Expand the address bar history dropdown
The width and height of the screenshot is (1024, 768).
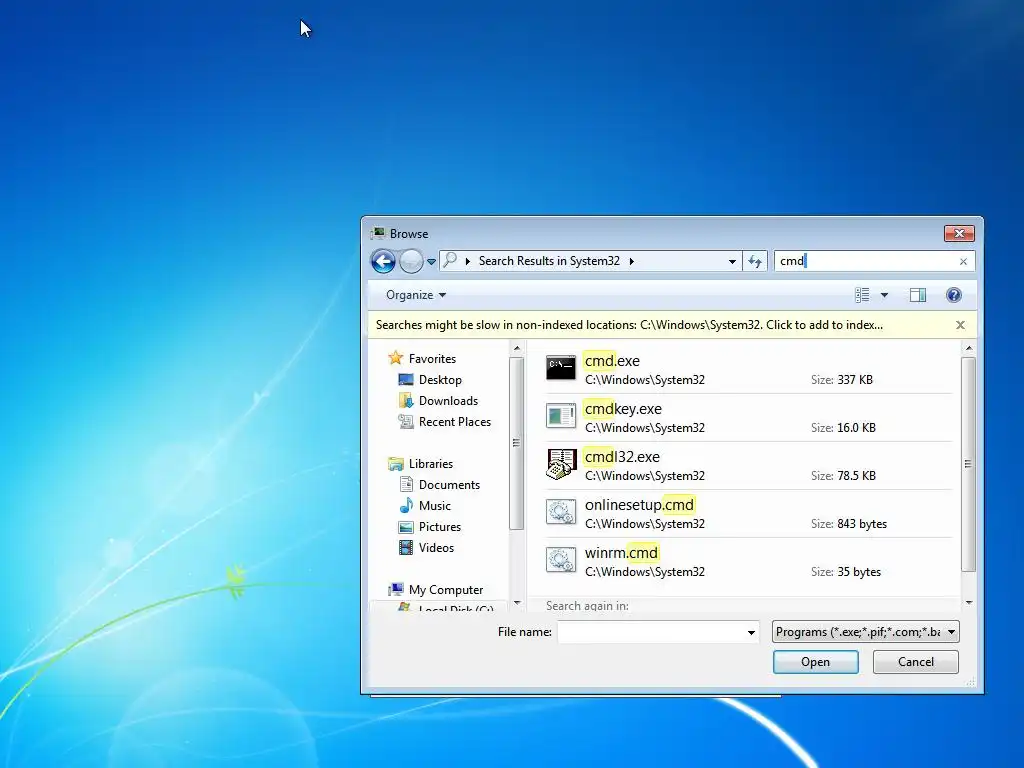[x=732, y=261]
